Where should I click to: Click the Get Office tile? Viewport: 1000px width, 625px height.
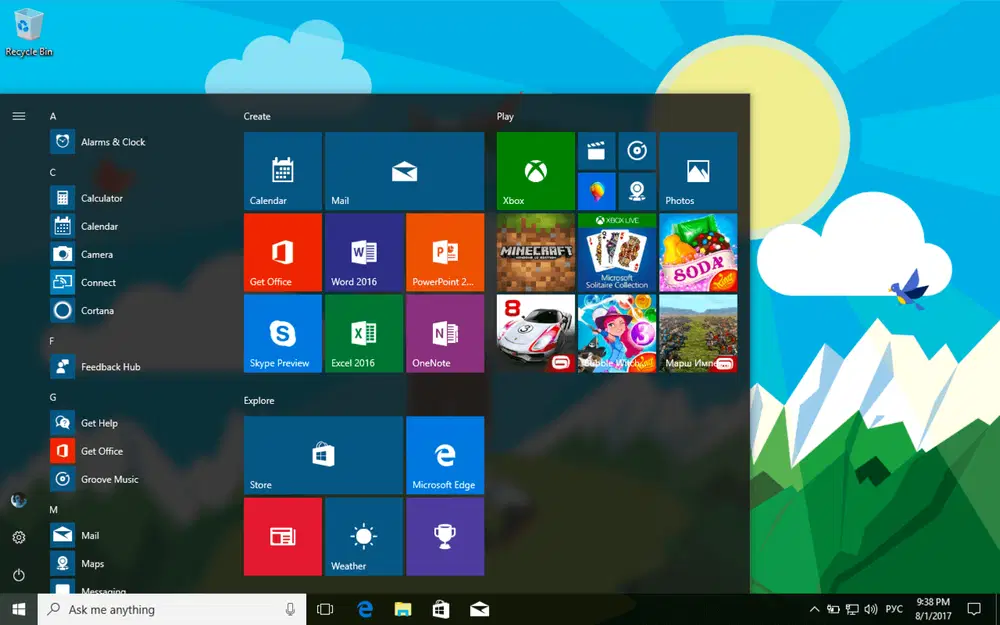(x=283, y=252)
